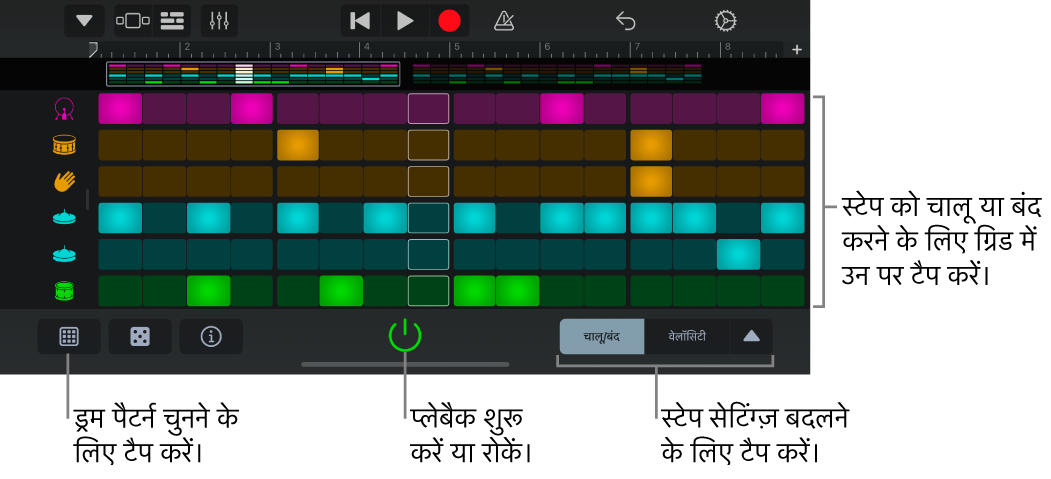Toggle the green power playback button
The height and width of the screenshot is (479, 1051).
405,336
